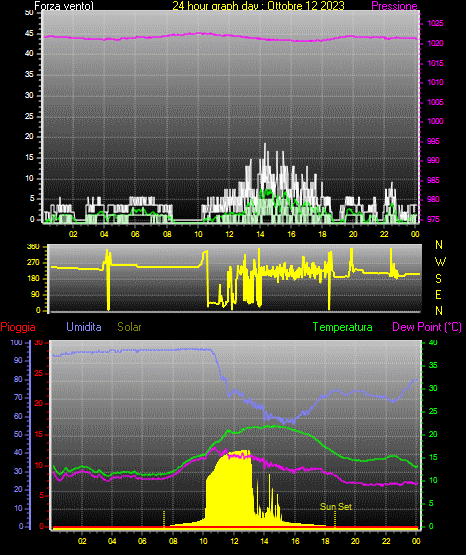Click the Solar legend label
The width and height of the screenshot is (466, 555).
coord(129,327)
